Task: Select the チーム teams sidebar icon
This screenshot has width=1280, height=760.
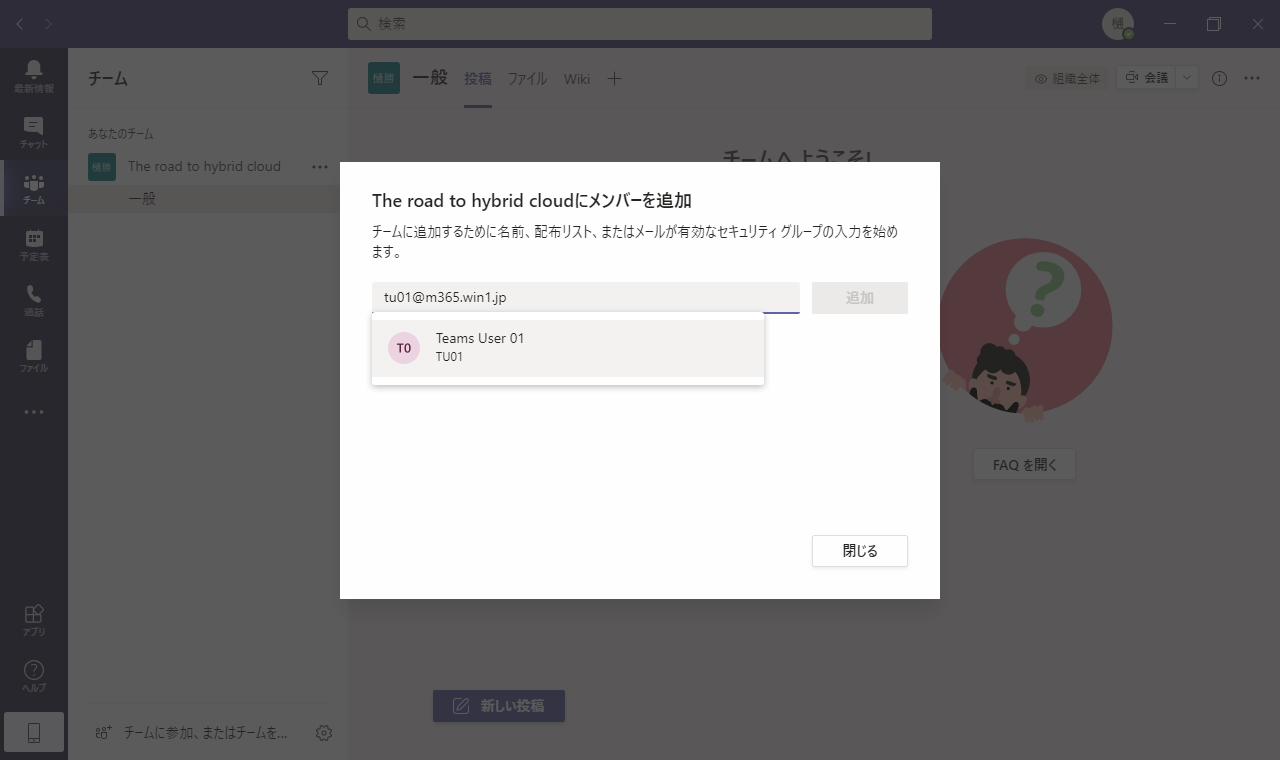Action: pos(34,188)
